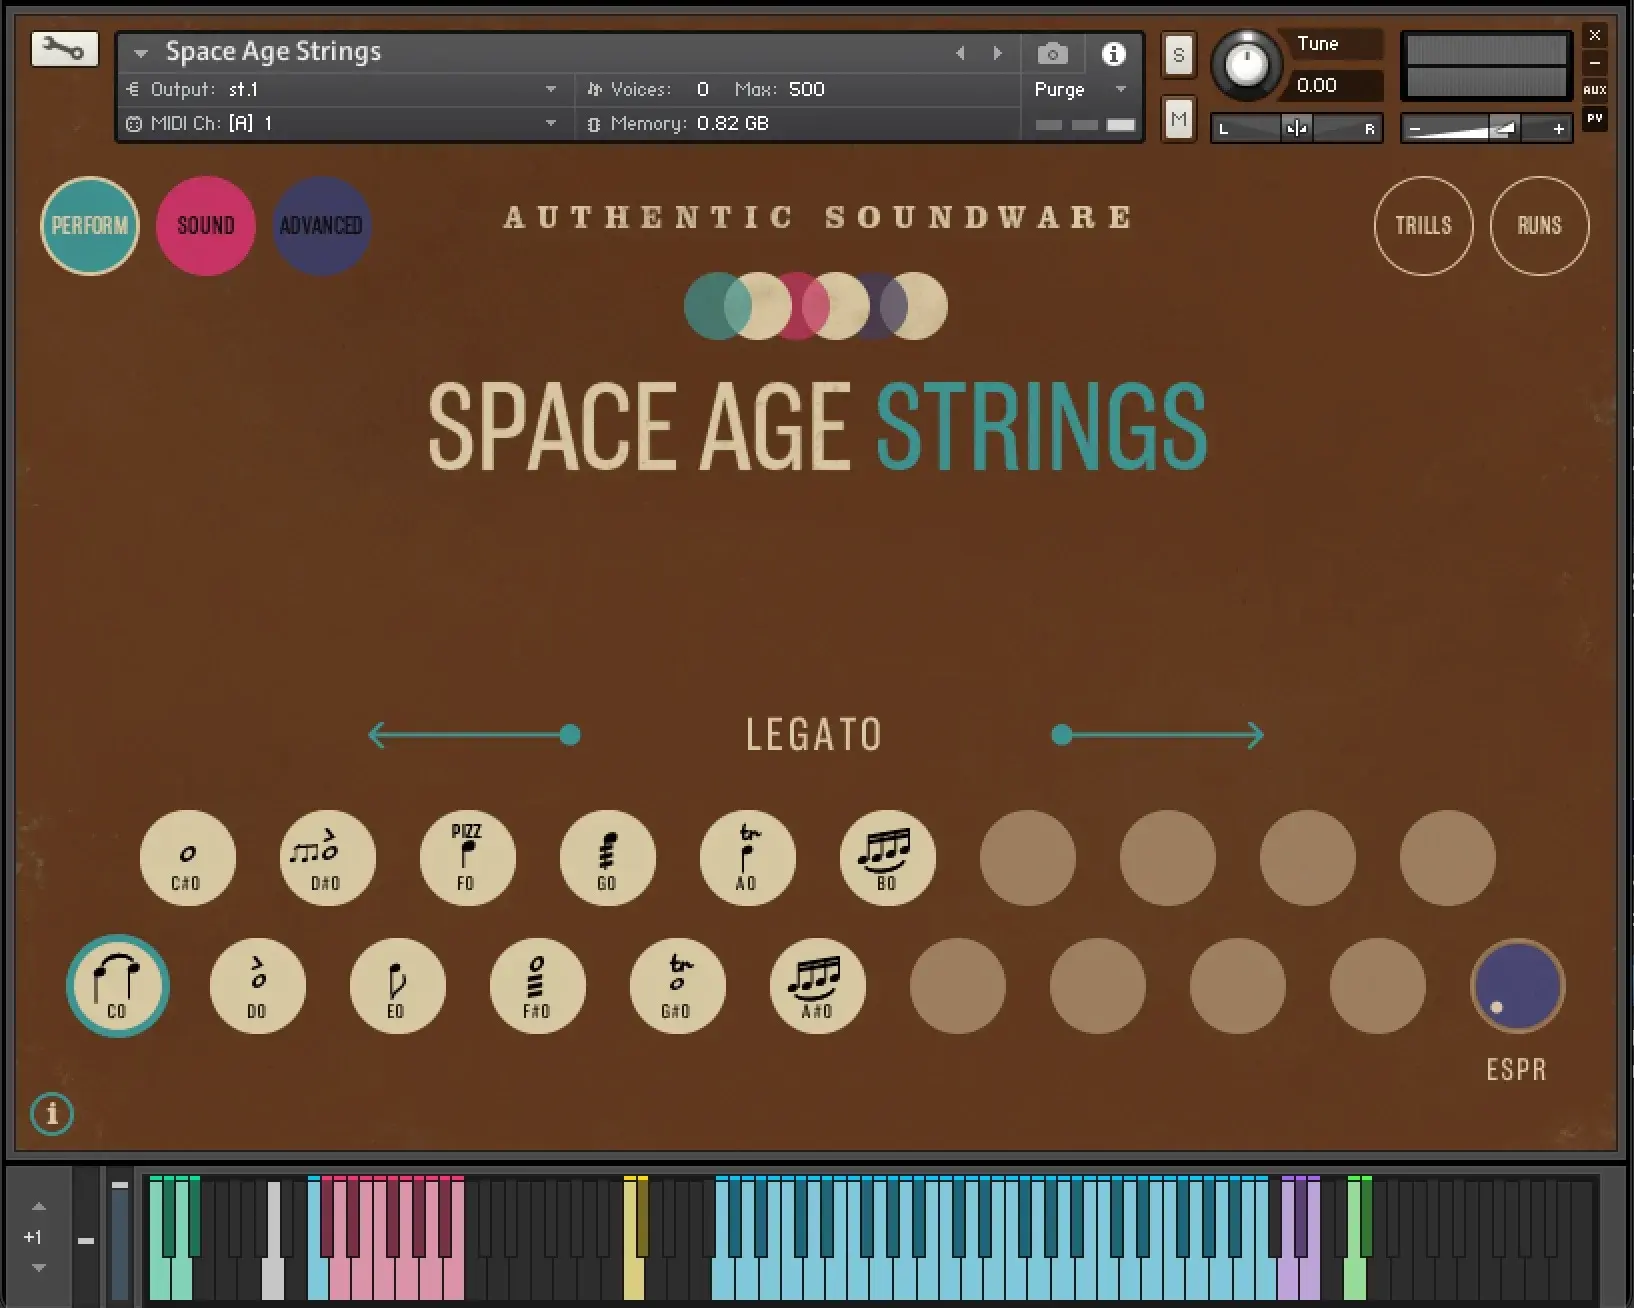1634x1308 pixels.
Task: Switch to the ADVANCED tab
Action: (x=322, y=225)
